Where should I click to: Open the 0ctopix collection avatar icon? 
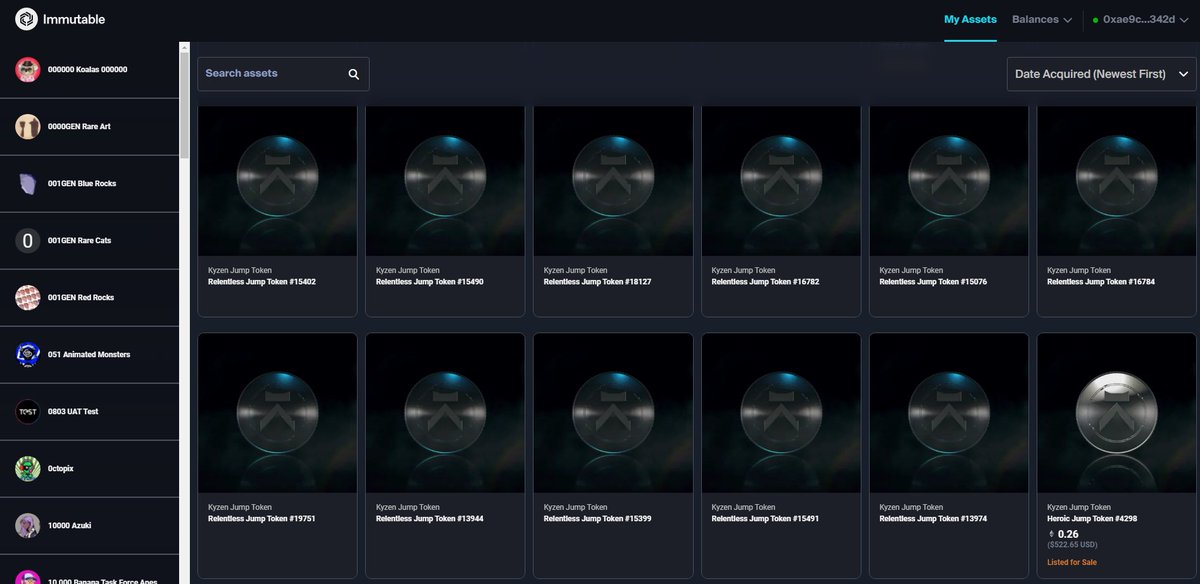pos(28,469)
